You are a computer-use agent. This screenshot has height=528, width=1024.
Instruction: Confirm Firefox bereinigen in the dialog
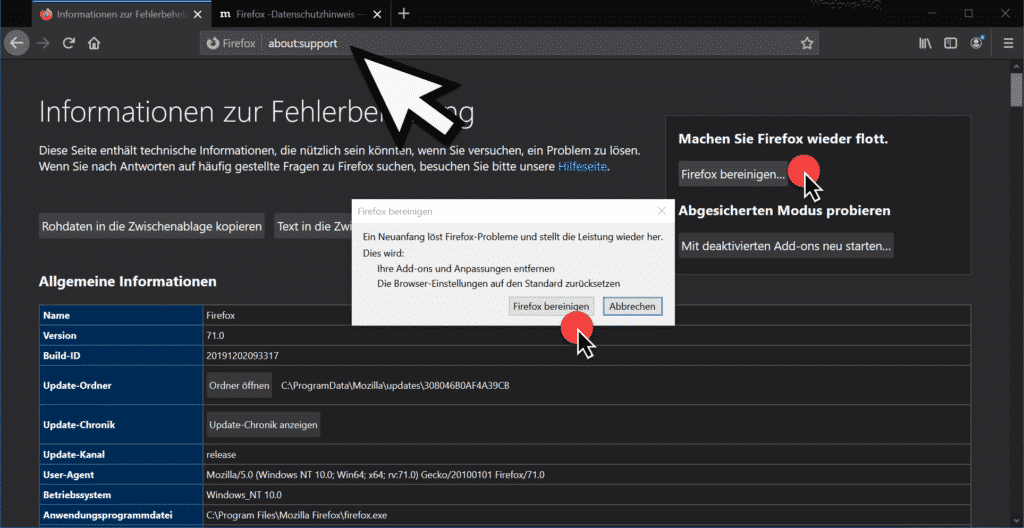tap(552, 306)
